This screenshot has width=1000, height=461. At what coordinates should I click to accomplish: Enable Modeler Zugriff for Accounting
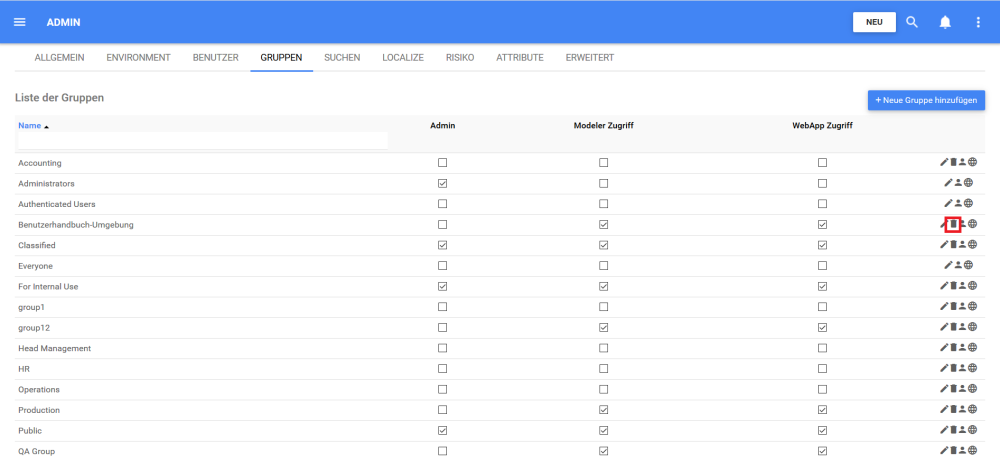pos(603,162)
